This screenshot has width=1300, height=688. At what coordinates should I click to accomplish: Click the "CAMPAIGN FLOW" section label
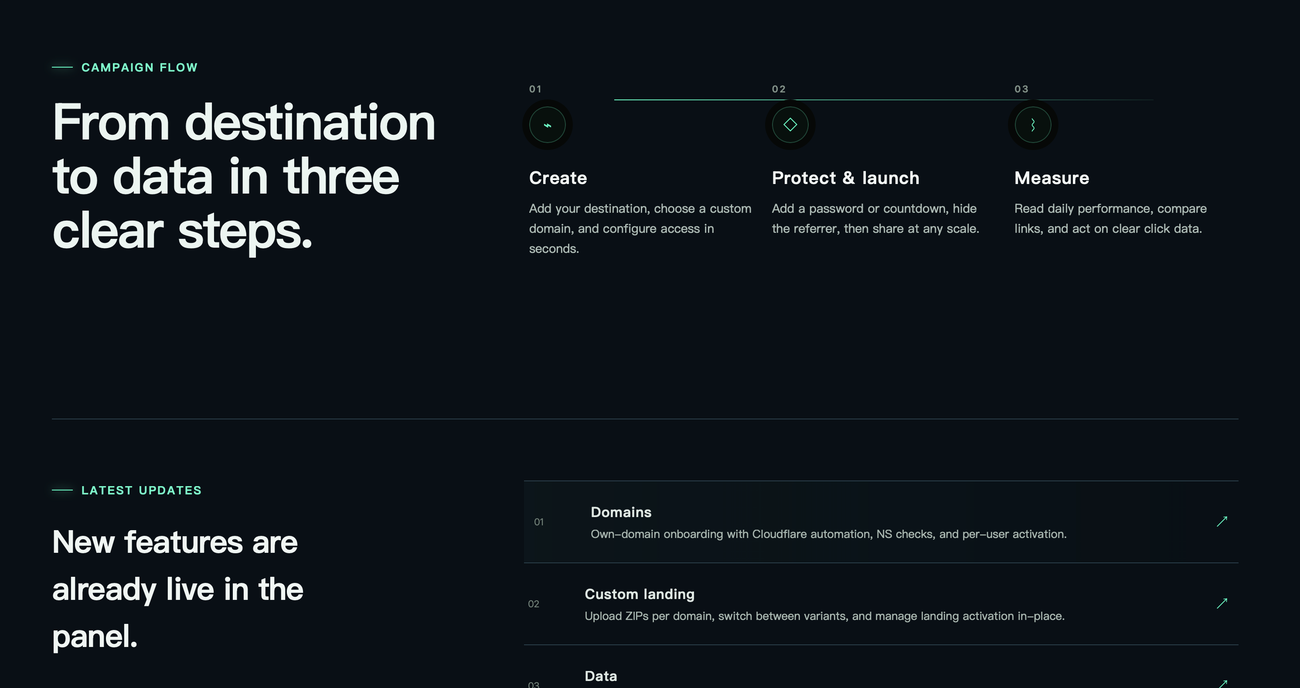pos(139,68)
